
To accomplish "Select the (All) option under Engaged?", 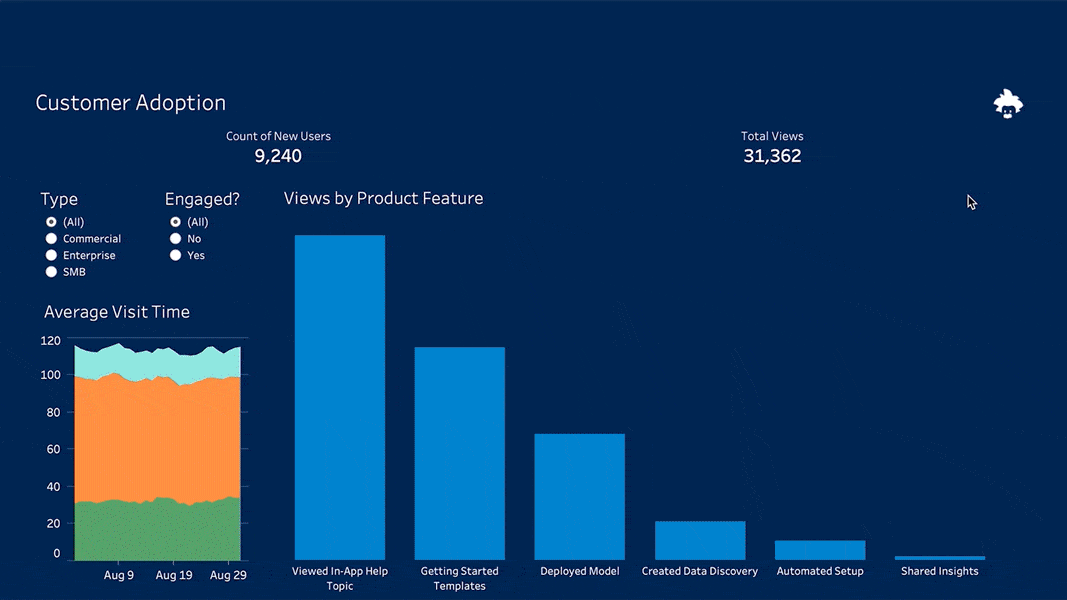I will [x=175, y=222].
